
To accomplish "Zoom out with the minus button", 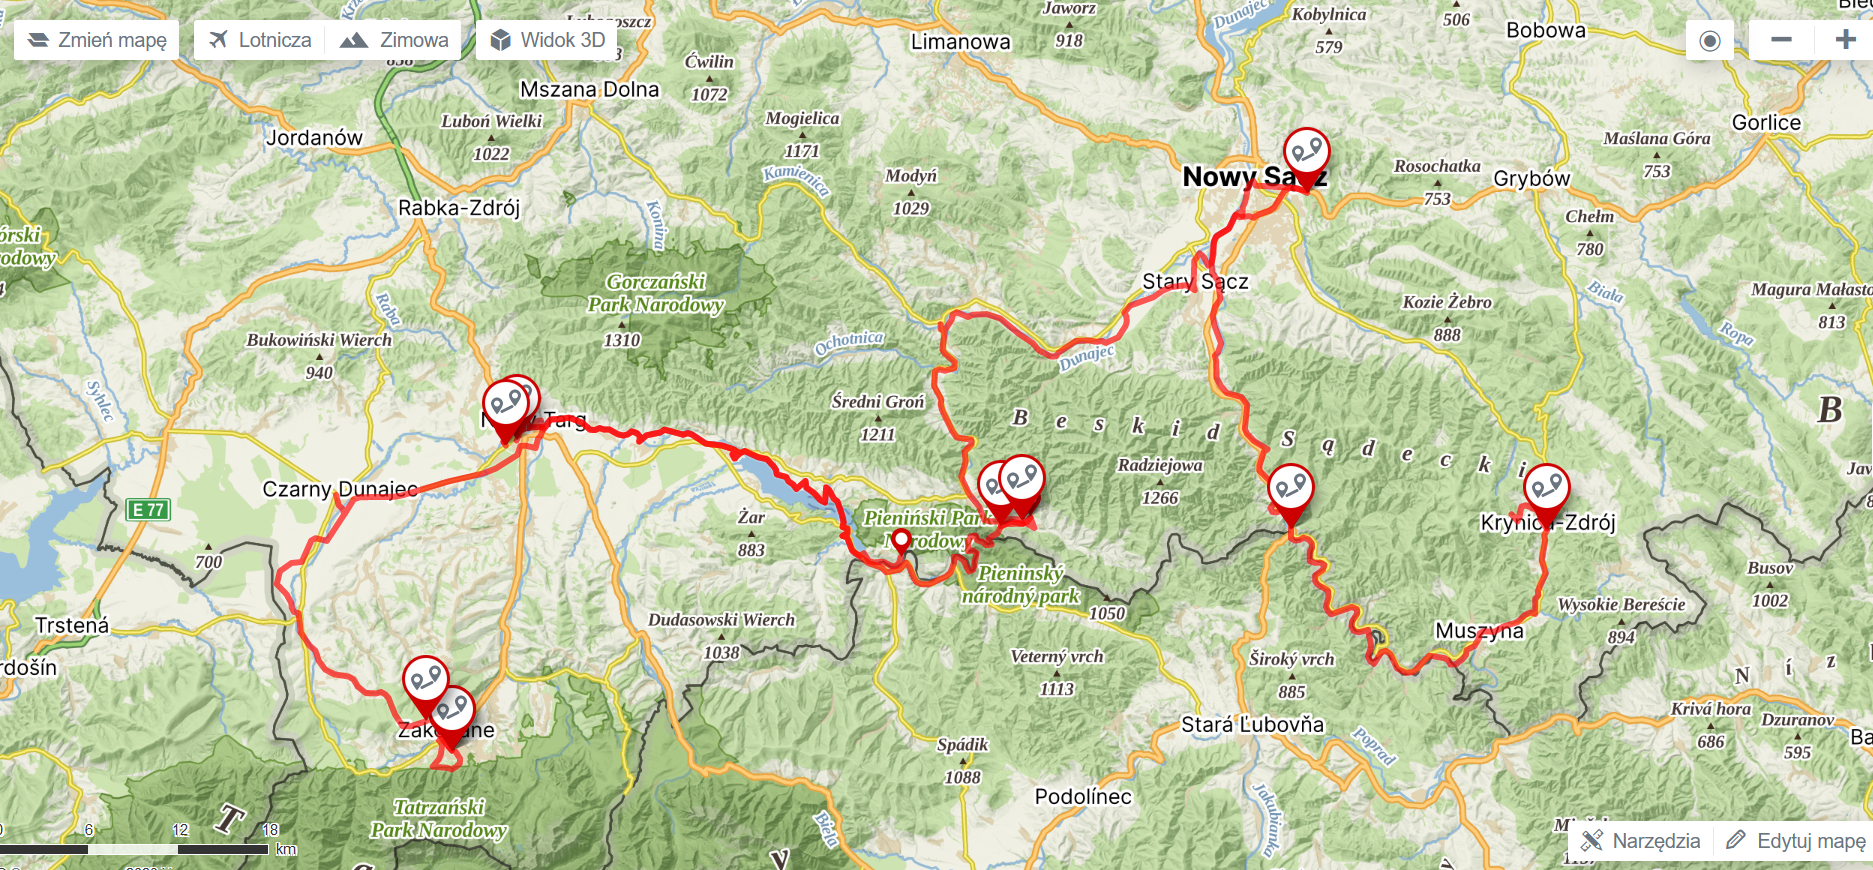I will tap(1781, 40).
